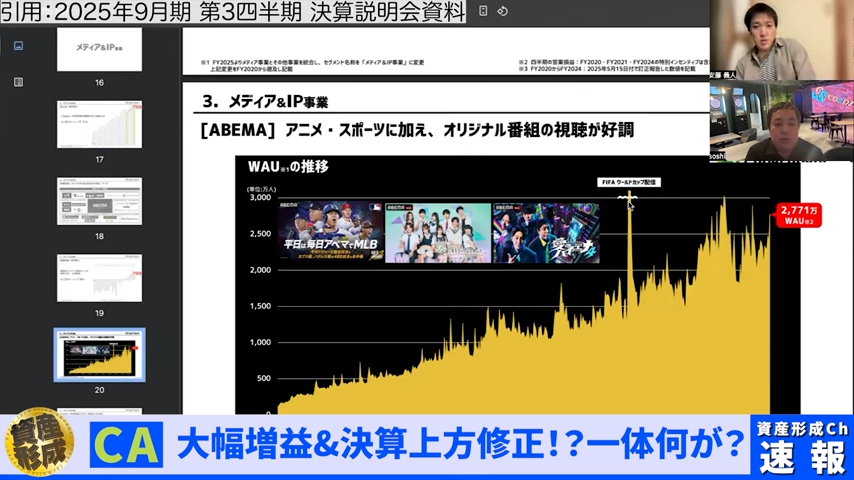Click the [ABEMA] アニメ・スポーツ headline text
This screenshot has height=480, width=854.
coord(417,130)
